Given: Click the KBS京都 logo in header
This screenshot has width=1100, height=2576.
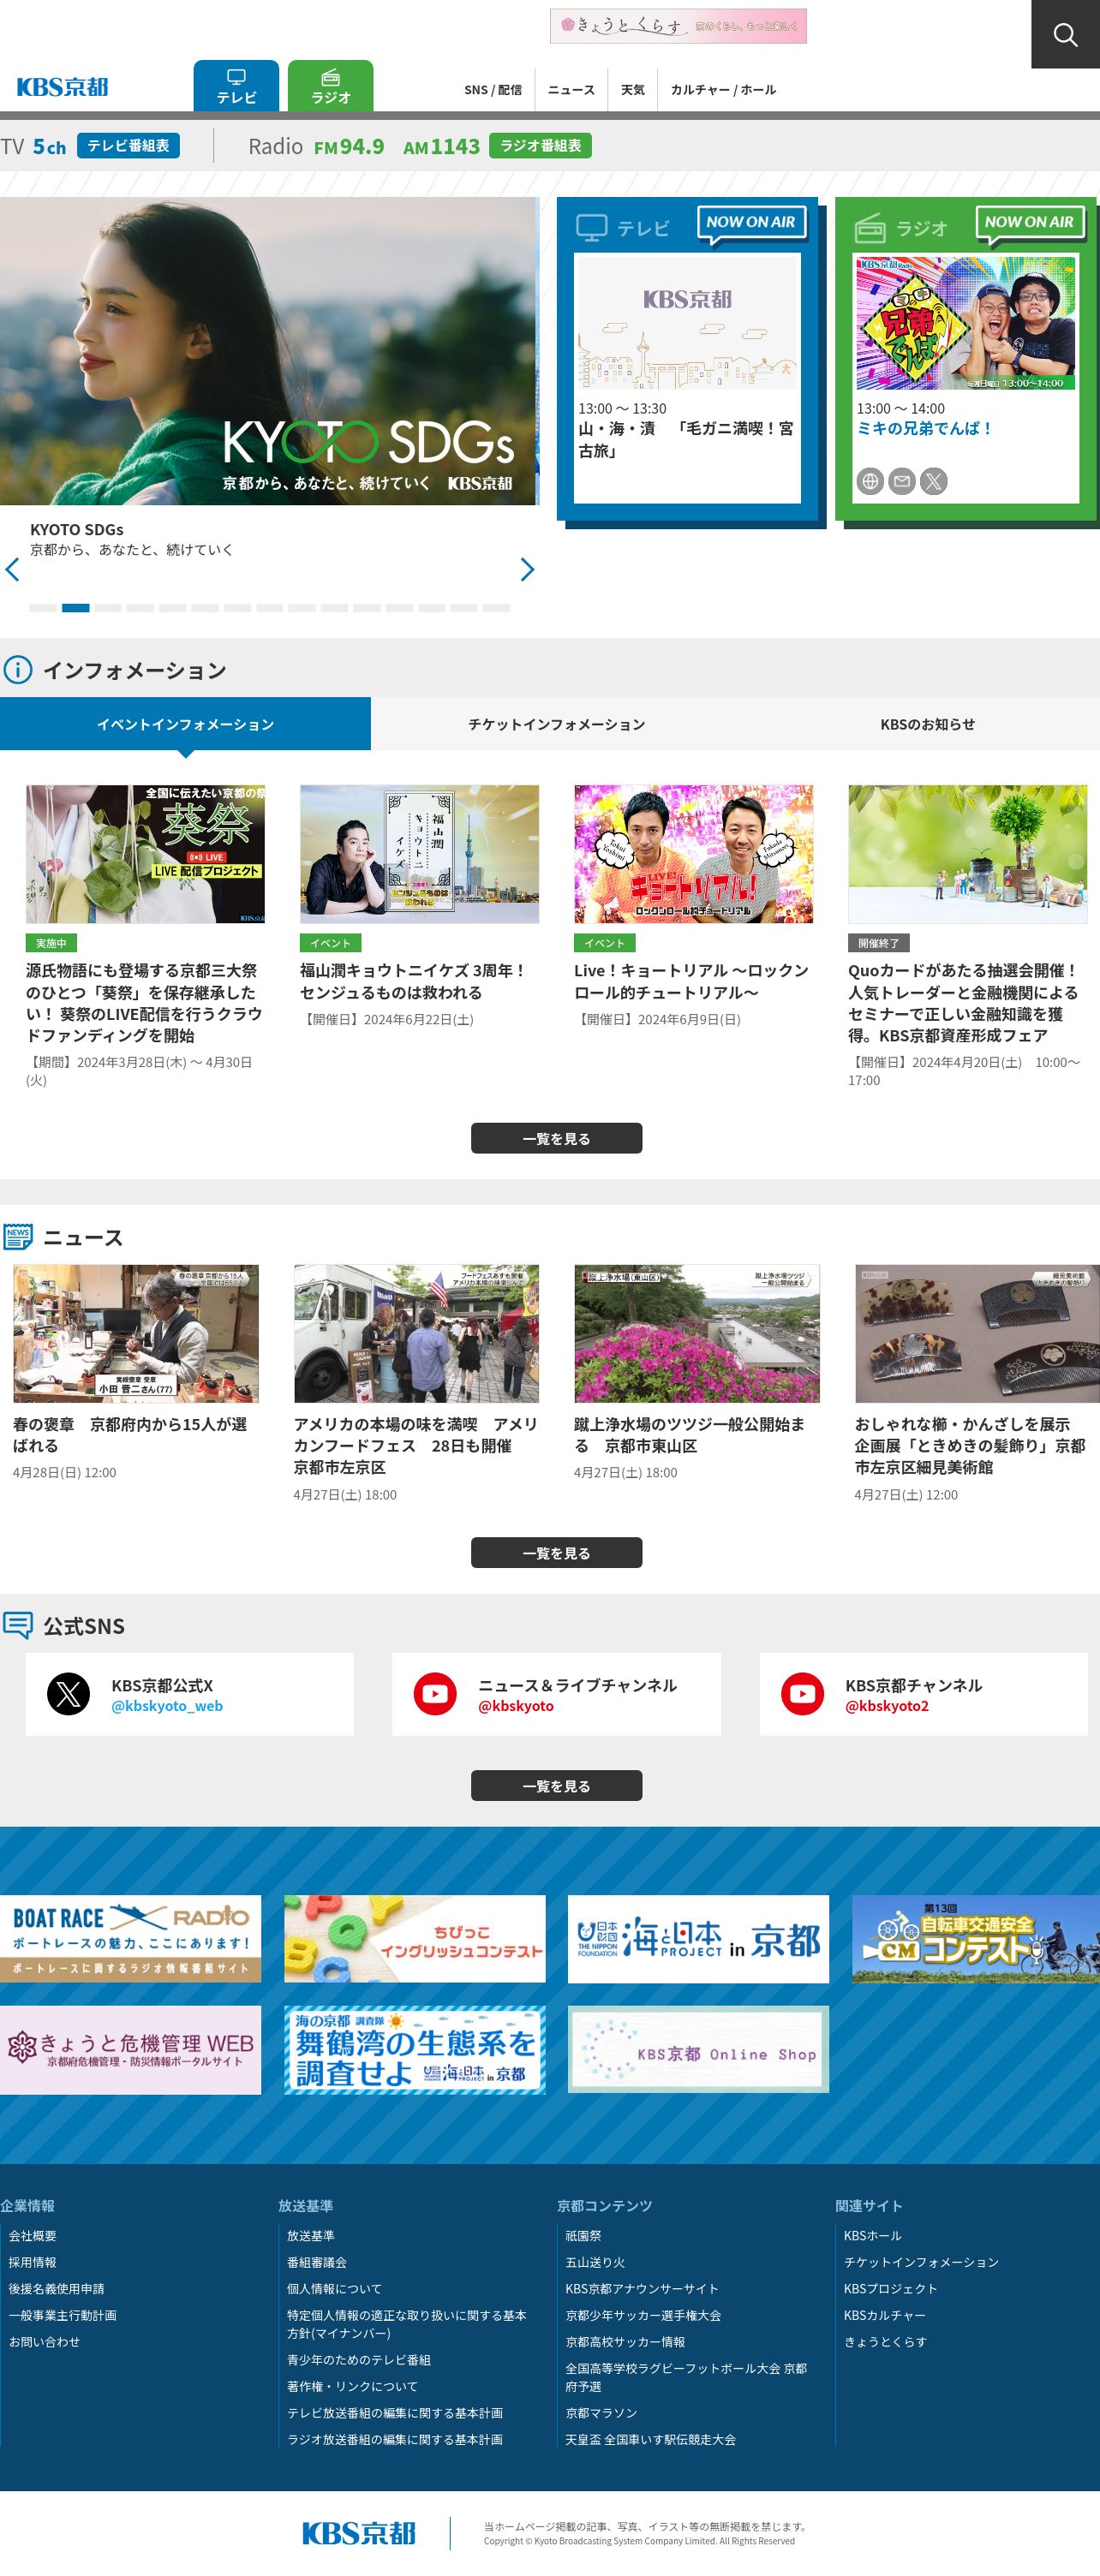Looking at the screenshot, I should [x=62, y=87].
